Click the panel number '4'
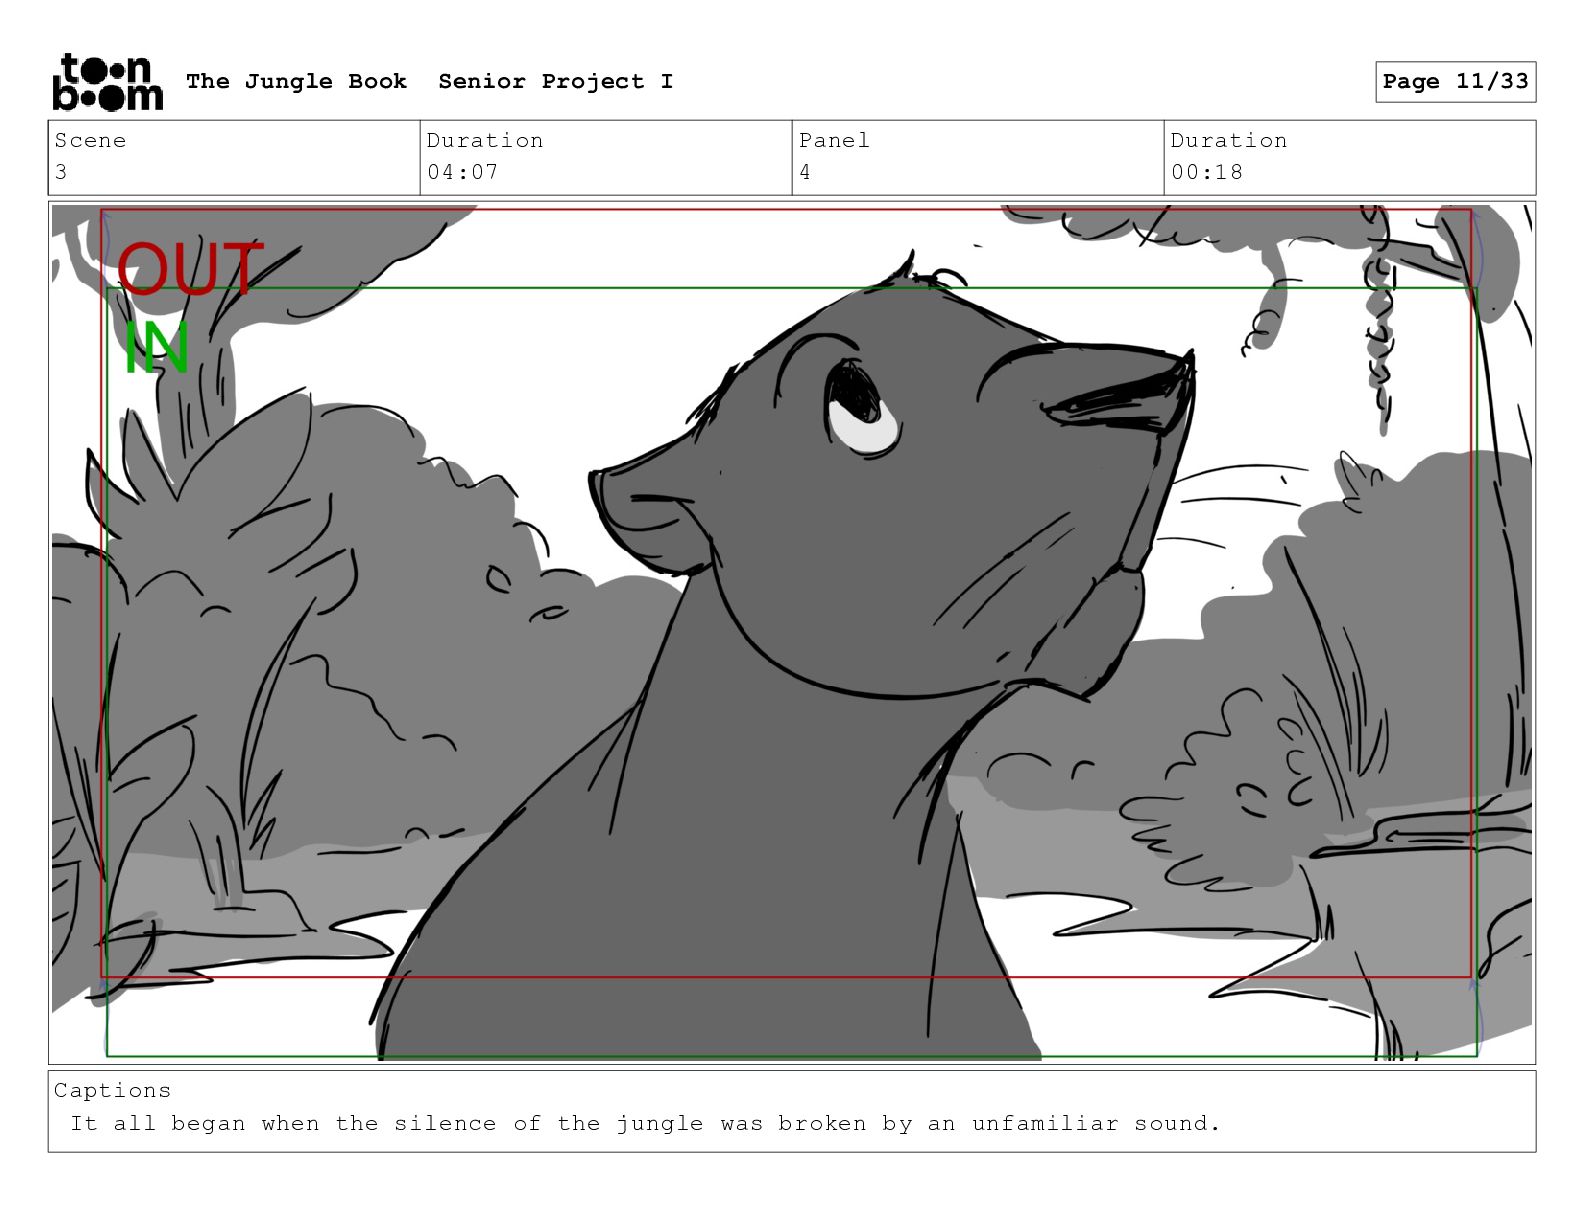This screenshot has width=1584, height=1224. click(805, 172)
